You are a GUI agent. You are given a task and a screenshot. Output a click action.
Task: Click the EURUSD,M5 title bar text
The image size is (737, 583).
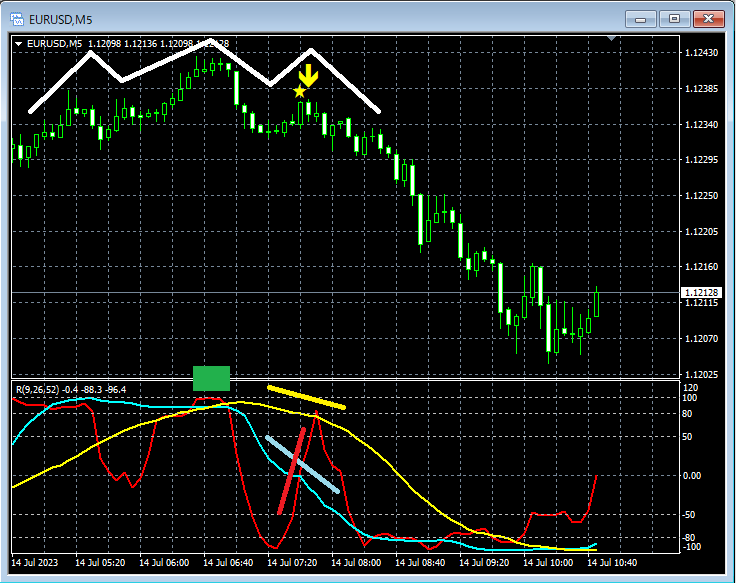tap(61, 20)
